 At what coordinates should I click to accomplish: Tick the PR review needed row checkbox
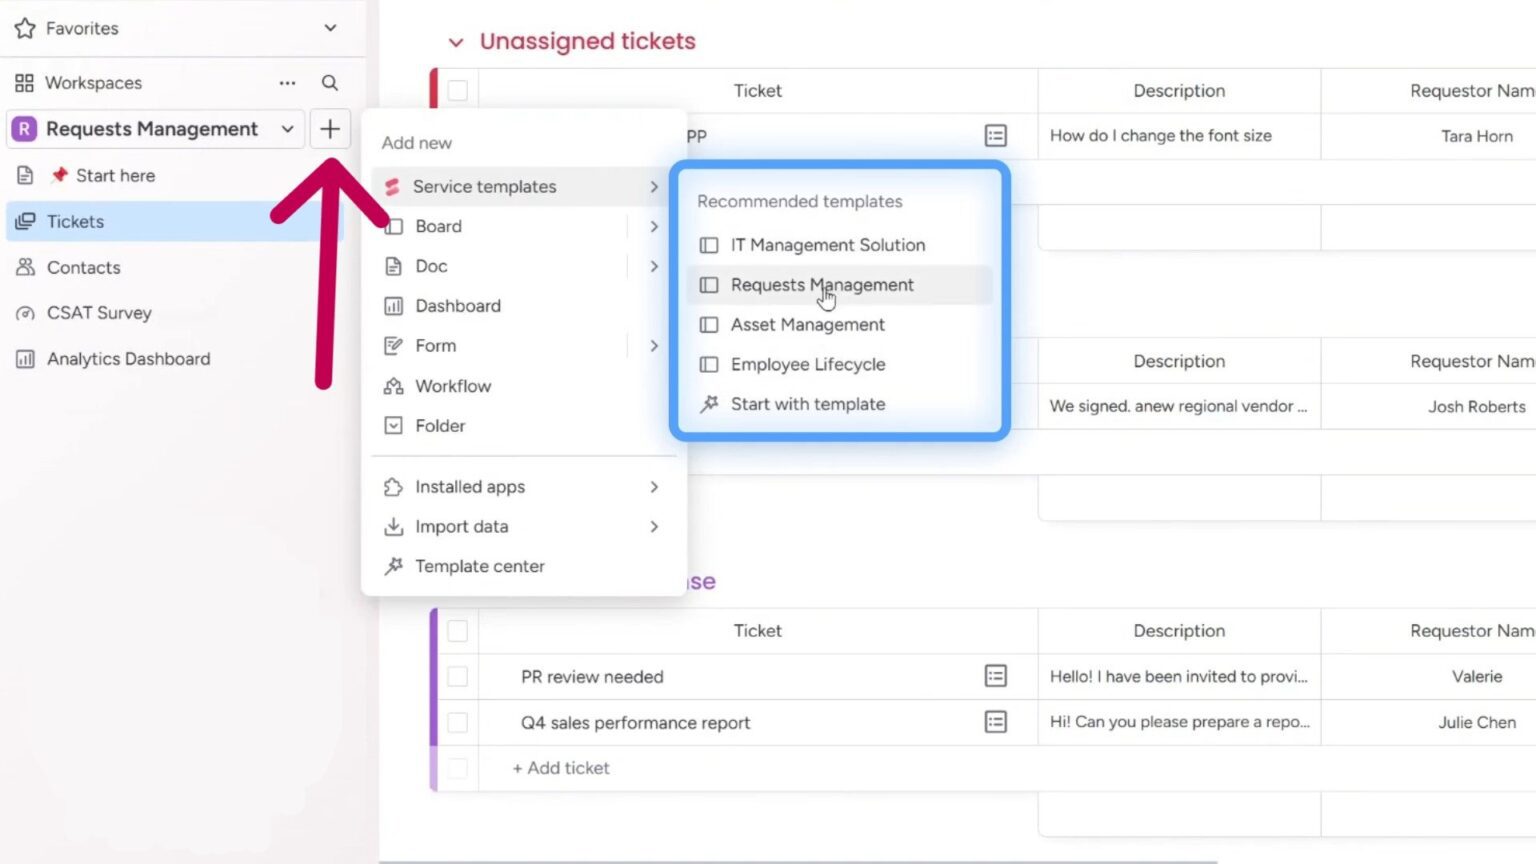pyautogui.click(x=458, y=677)
